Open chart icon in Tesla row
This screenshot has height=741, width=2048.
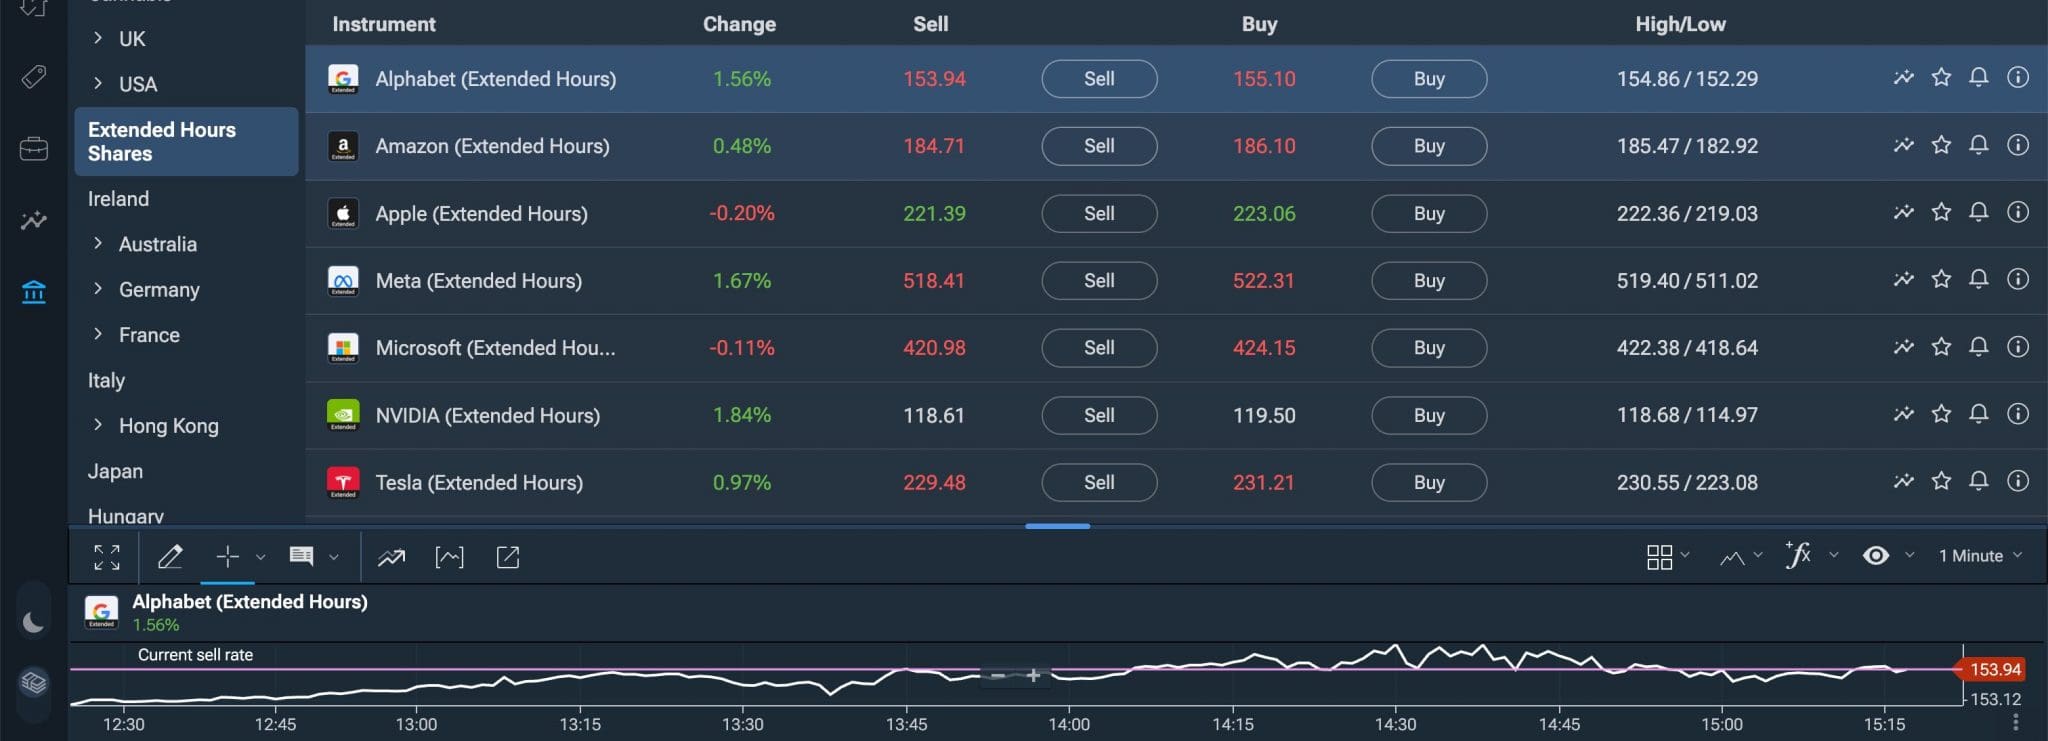(x=1903, y=481)
